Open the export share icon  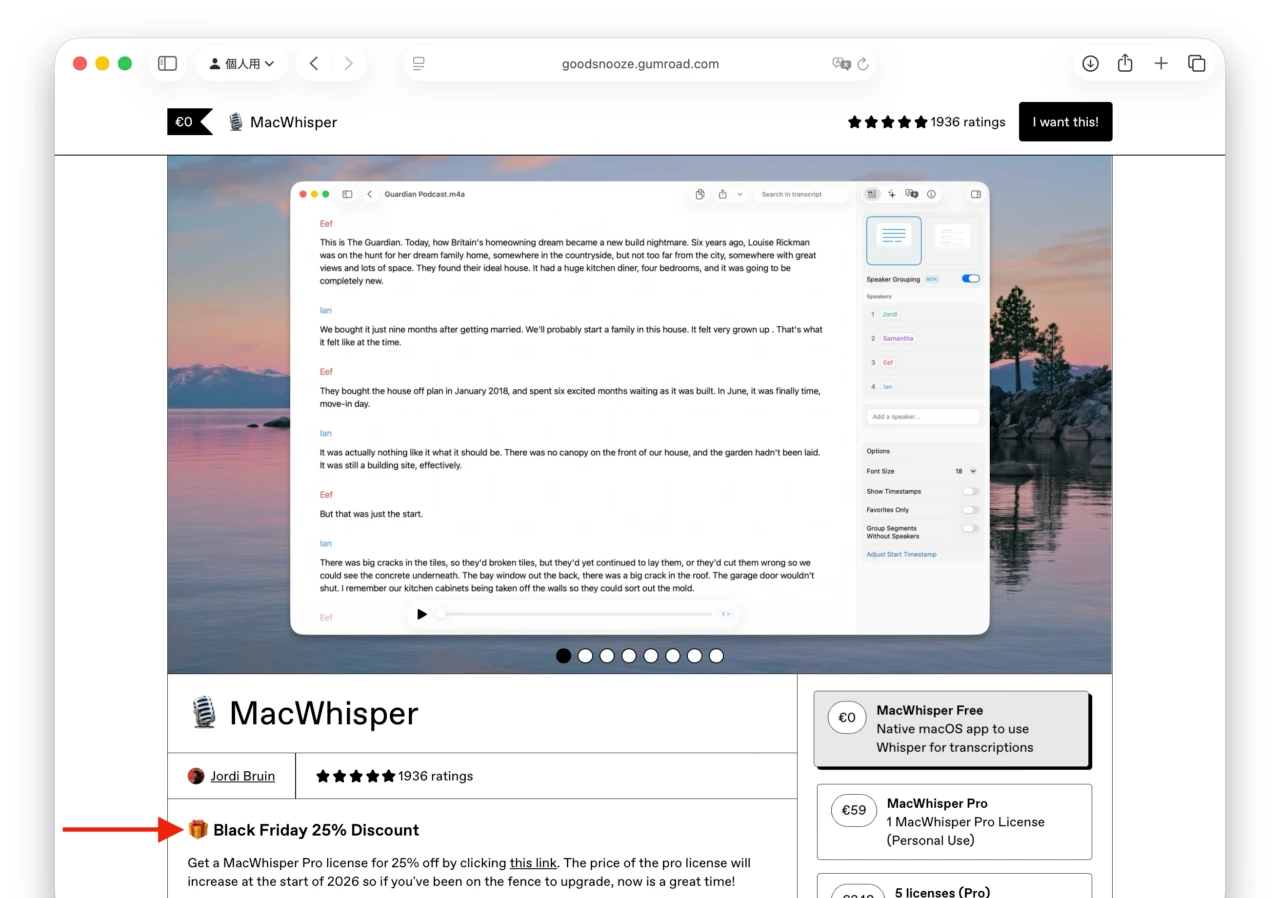[722, 194]
